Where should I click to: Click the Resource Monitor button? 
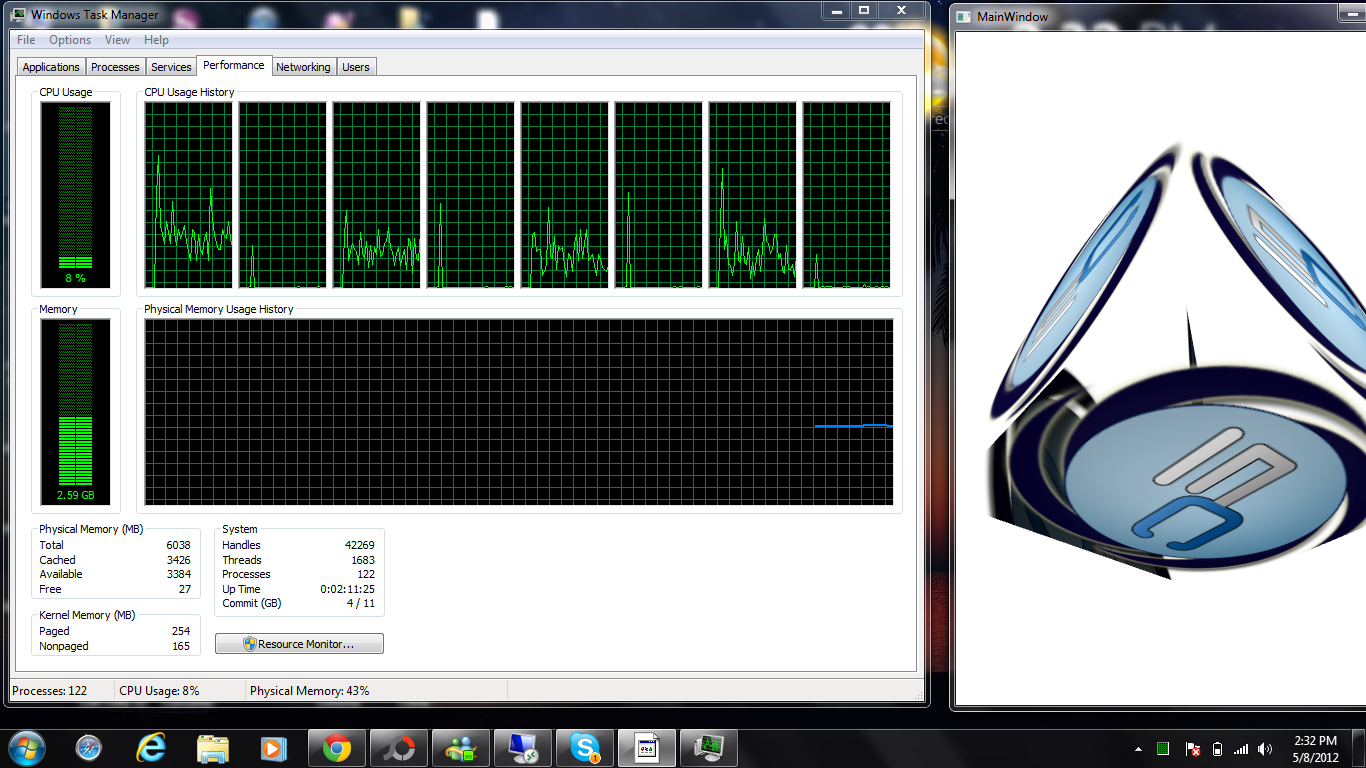coord(299,644)
